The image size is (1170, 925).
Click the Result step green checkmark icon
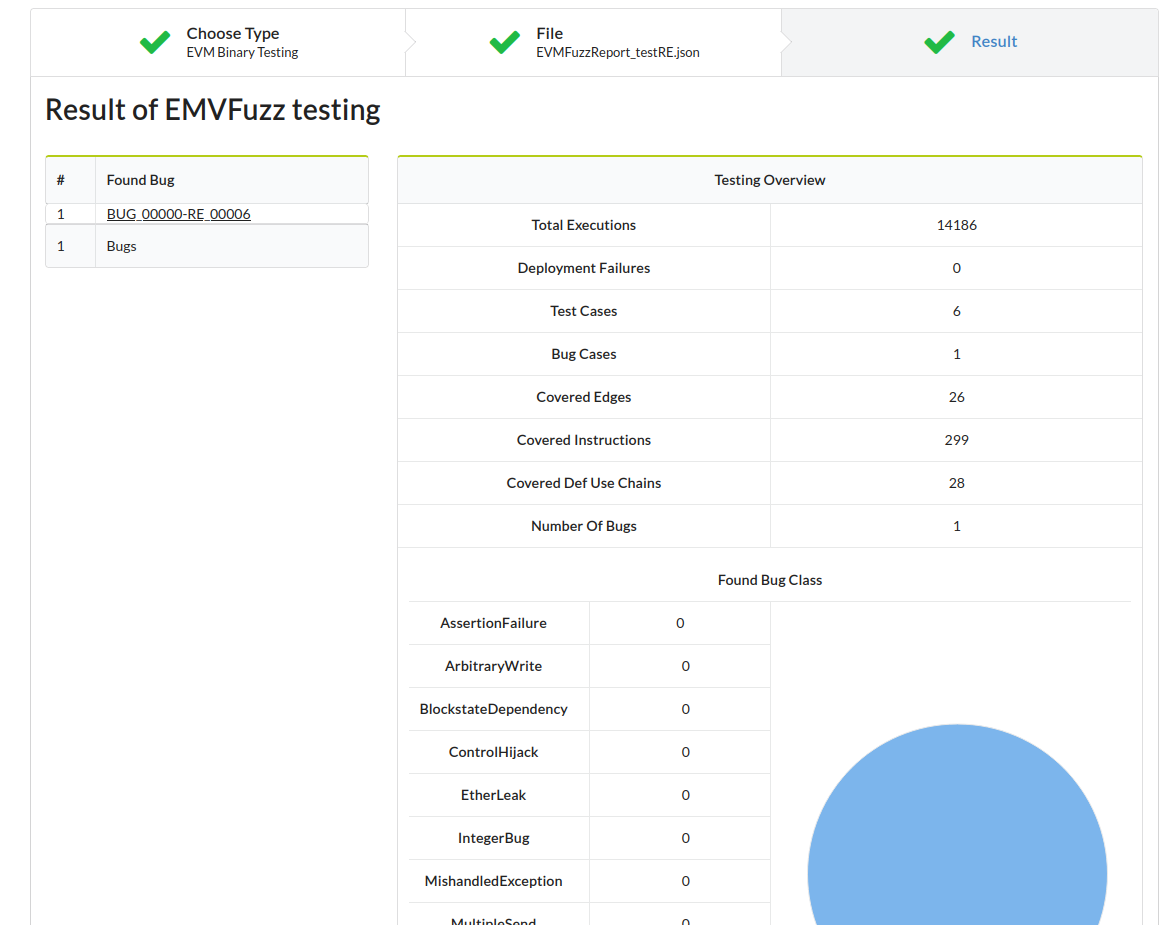tap(939, 42)
